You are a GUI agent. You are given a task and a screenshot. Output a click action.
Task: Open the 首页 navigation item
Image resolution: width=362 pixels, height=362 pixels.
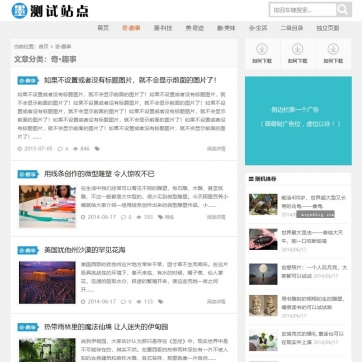[103, 28]
